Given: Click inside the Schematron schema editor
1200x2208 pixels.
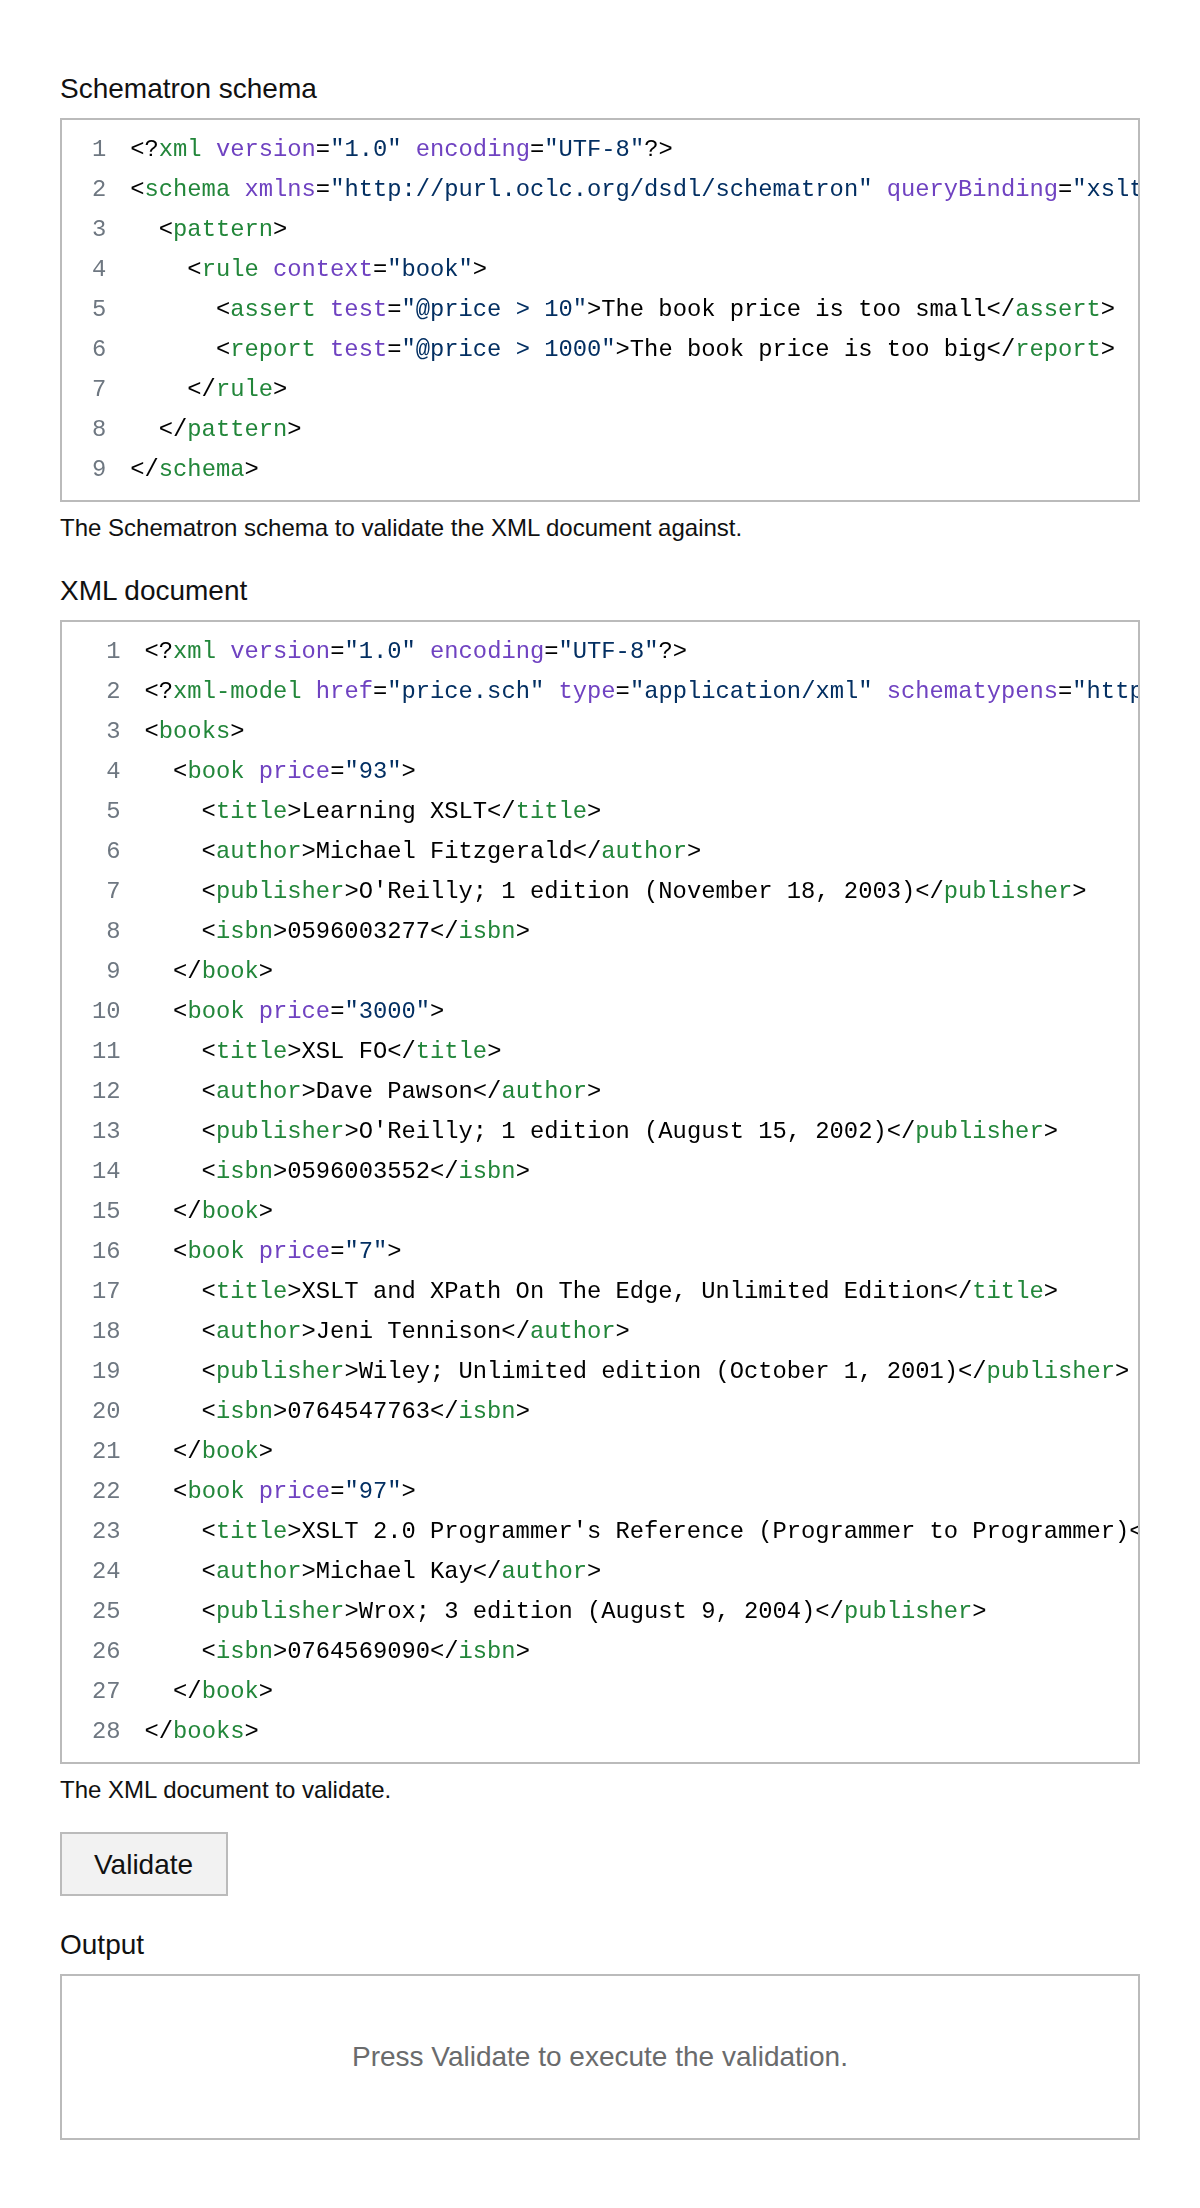Looking at the screenshot, I should pyautogui.click(x=600, y=310).
